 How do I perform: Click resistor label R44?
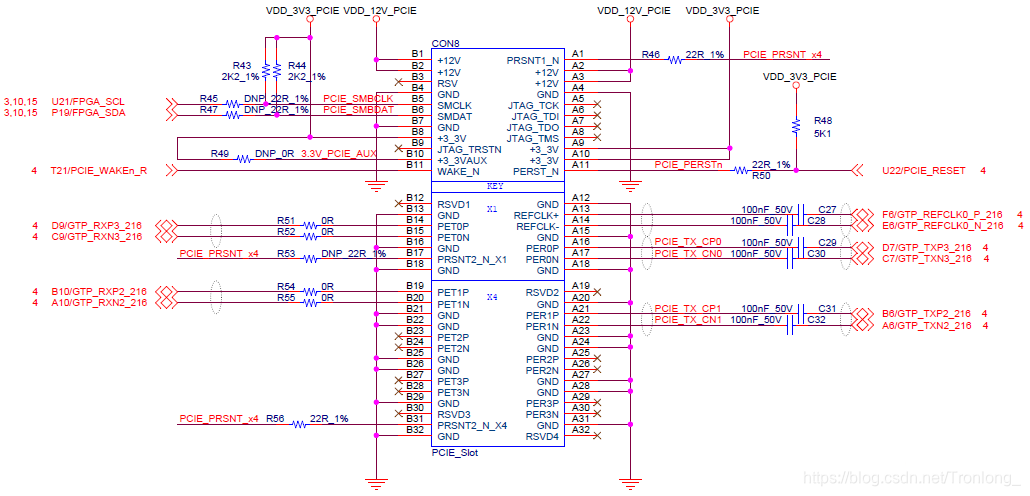tap(298, 66)
